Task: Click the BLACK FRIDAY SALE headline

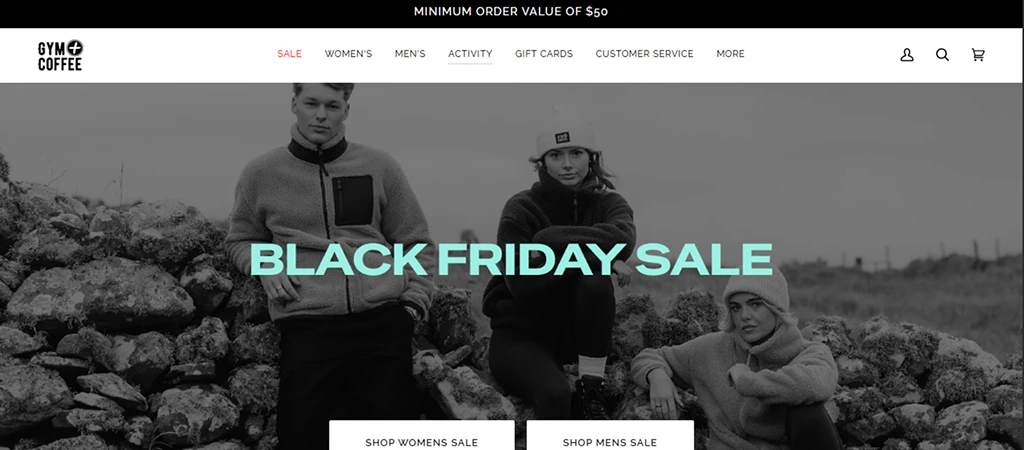Action: click(x=511, y=259)
